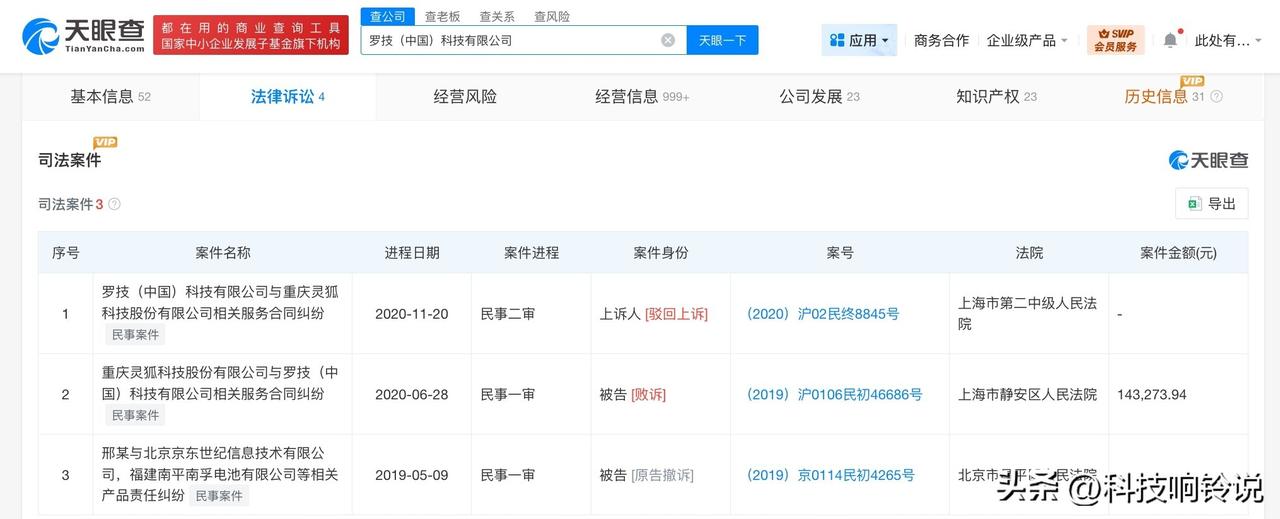Open the SVIP member service badge
This screenshot has height=519, width=1280.
click(x=1115, y=40)
